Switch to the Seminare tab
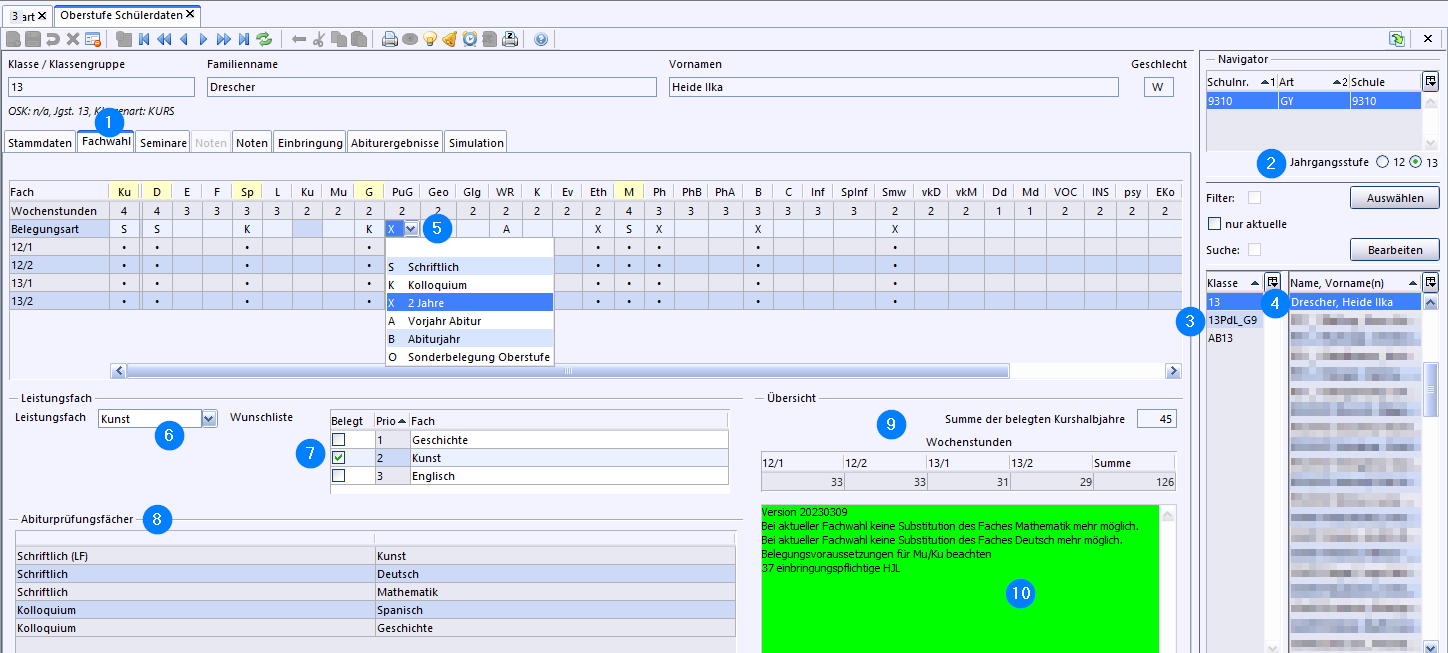Screen dimensions: 1448x653 (x=163, y=143)
